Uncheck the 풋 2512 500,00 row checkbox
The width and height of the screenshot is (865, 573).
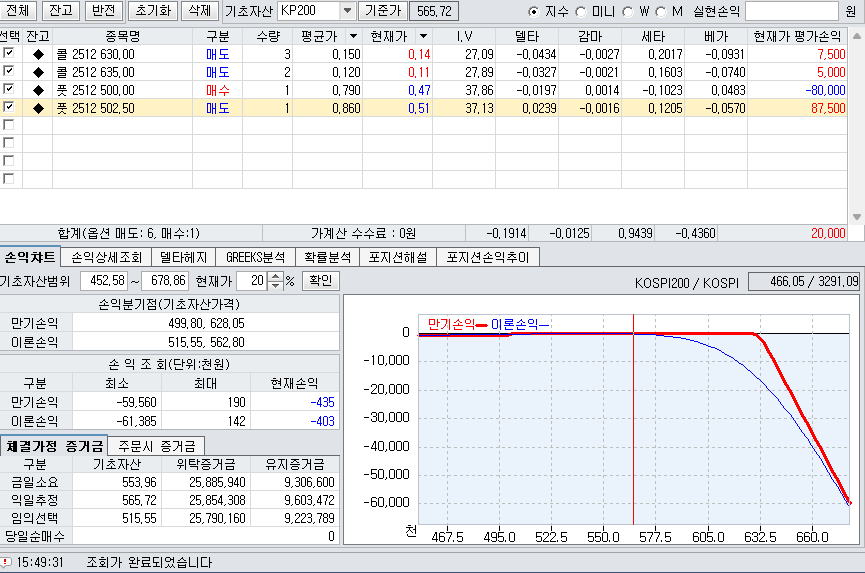[8, 89]
